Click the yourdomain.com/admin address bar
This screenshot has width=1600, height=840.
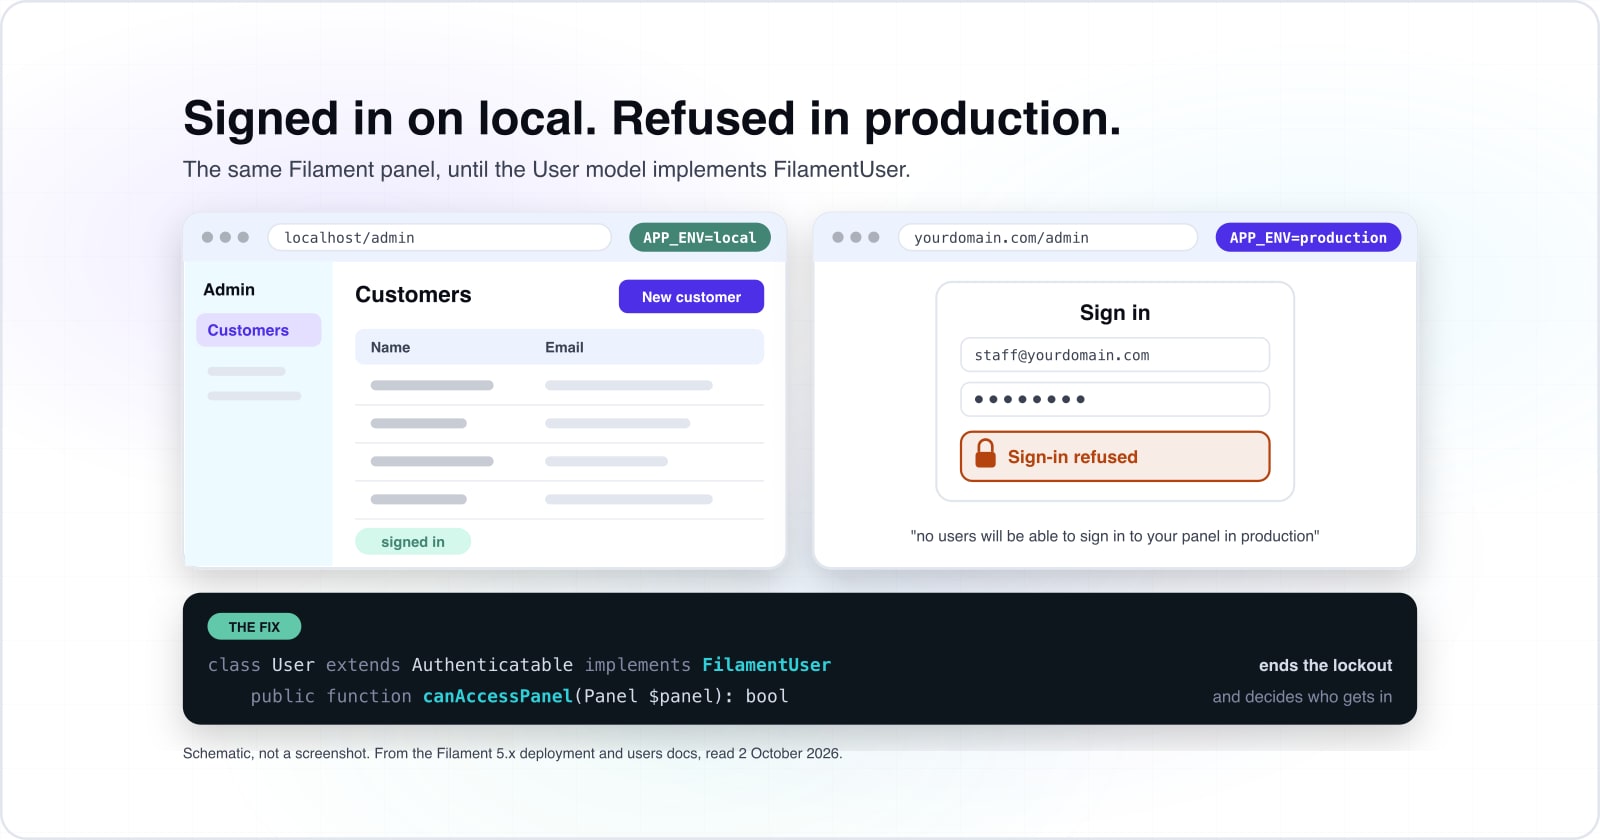[x=1047, y=238]
